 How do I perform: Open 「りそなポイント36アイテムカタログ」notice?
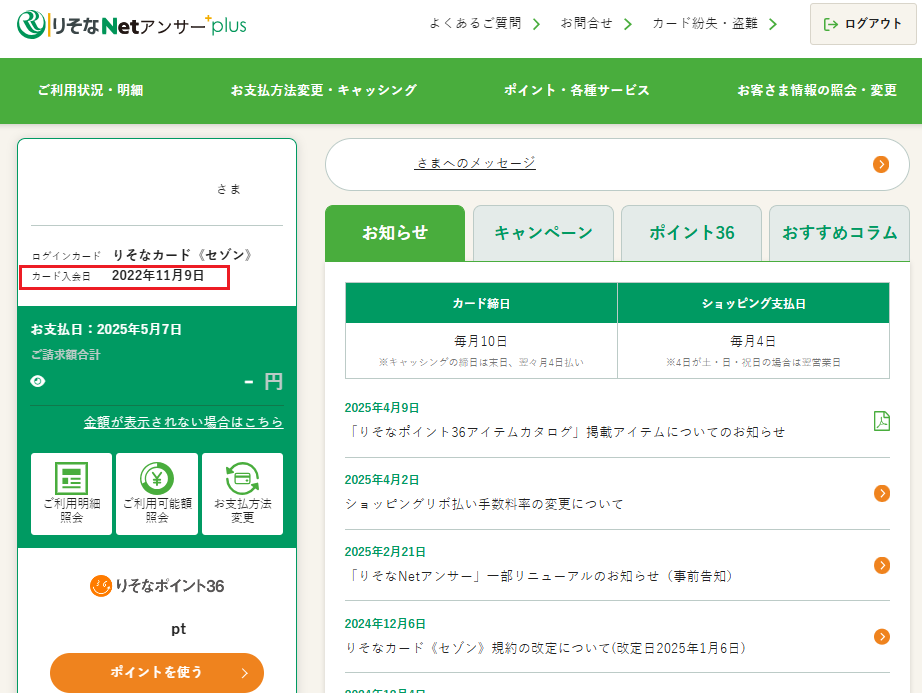click(565, 432)
